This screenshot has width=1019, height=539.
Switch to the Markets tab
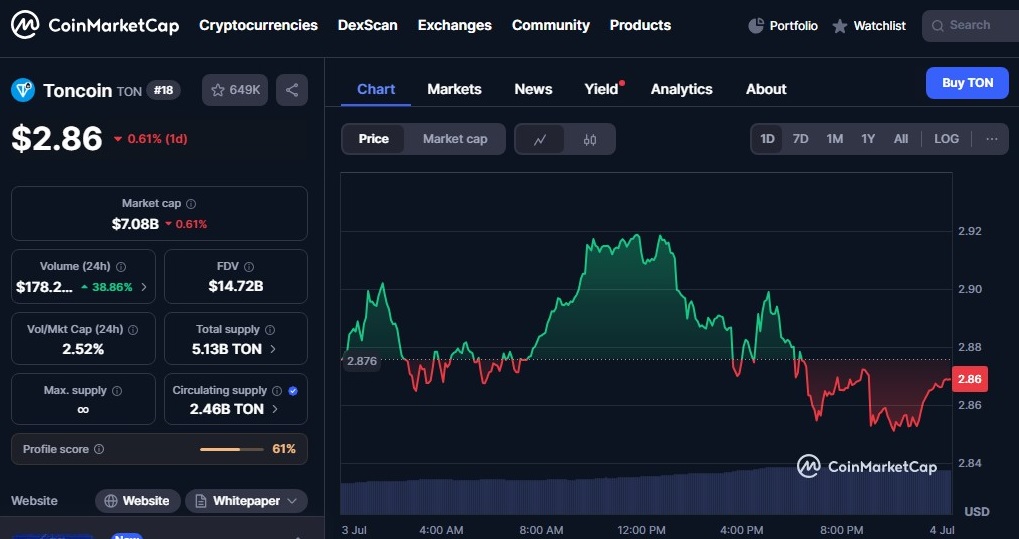tap(454, 89)
